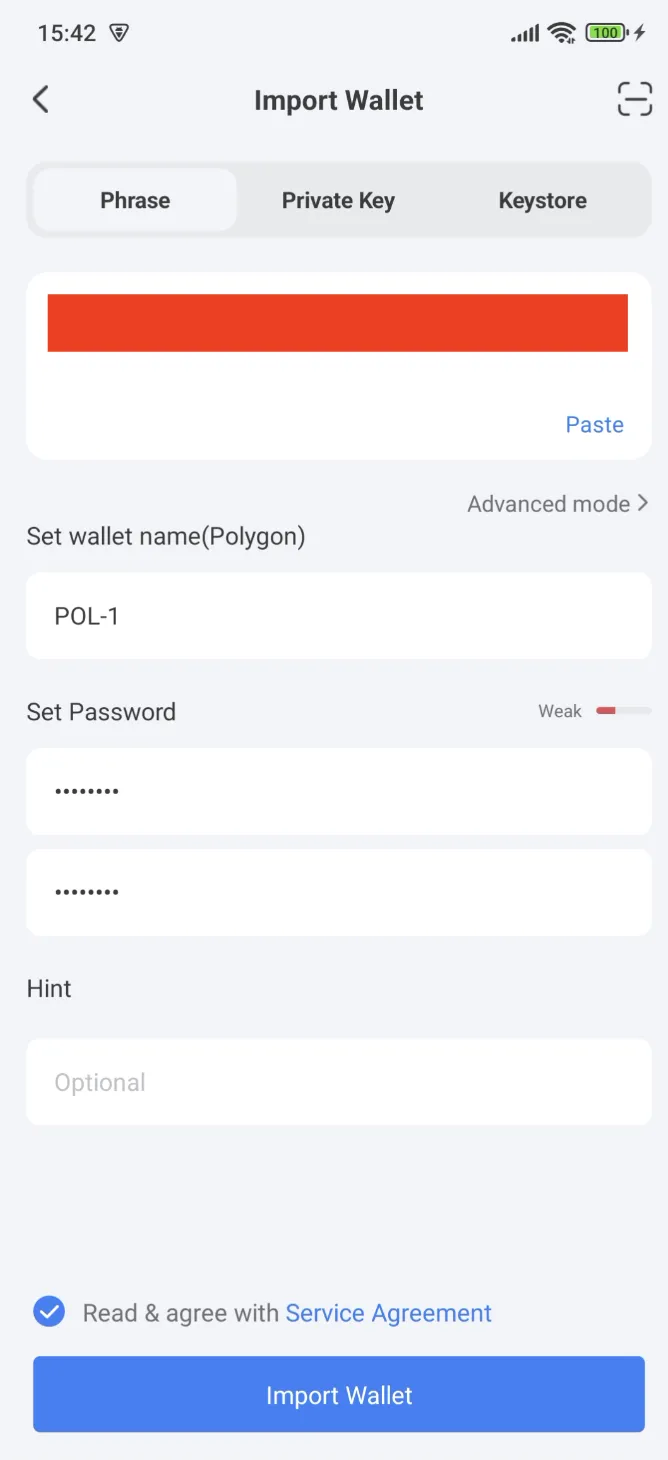668x1460 pixels.
Task: Tap the security shield icon in status bar
Action: point(119,32)
